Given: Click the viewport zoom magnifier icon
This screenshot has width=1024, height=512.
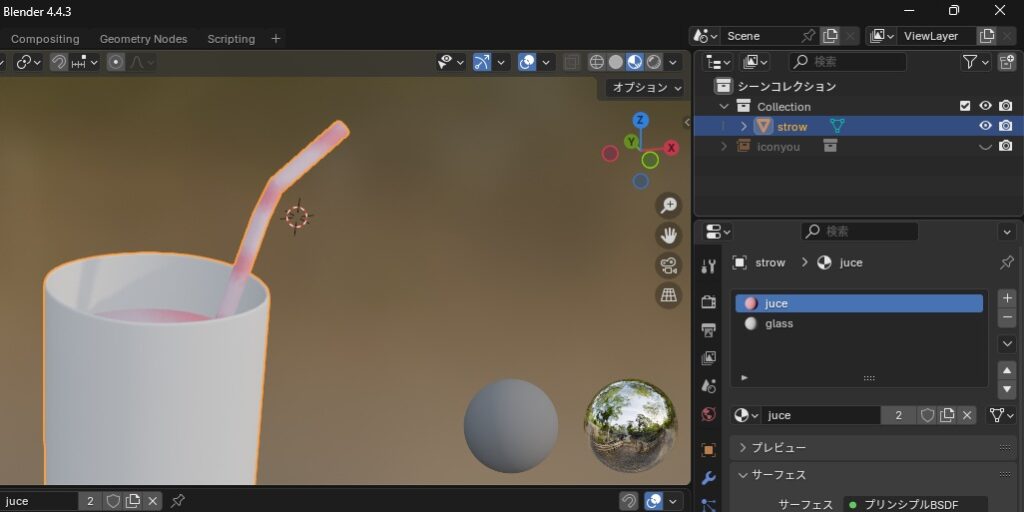Looking at the screenshot, I should click(x=669, y=205).
